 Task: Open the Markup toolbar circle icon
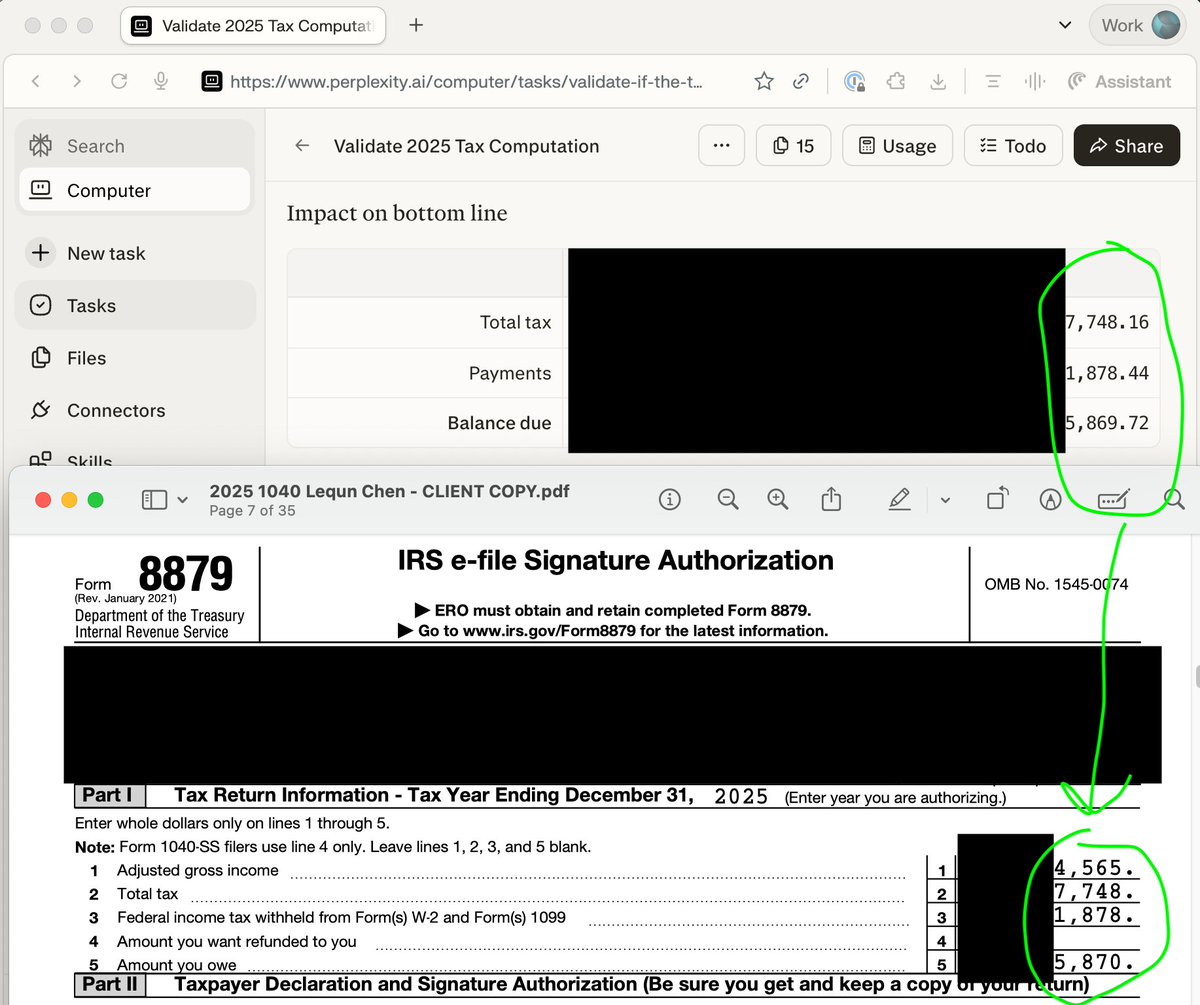(1050, 499)
